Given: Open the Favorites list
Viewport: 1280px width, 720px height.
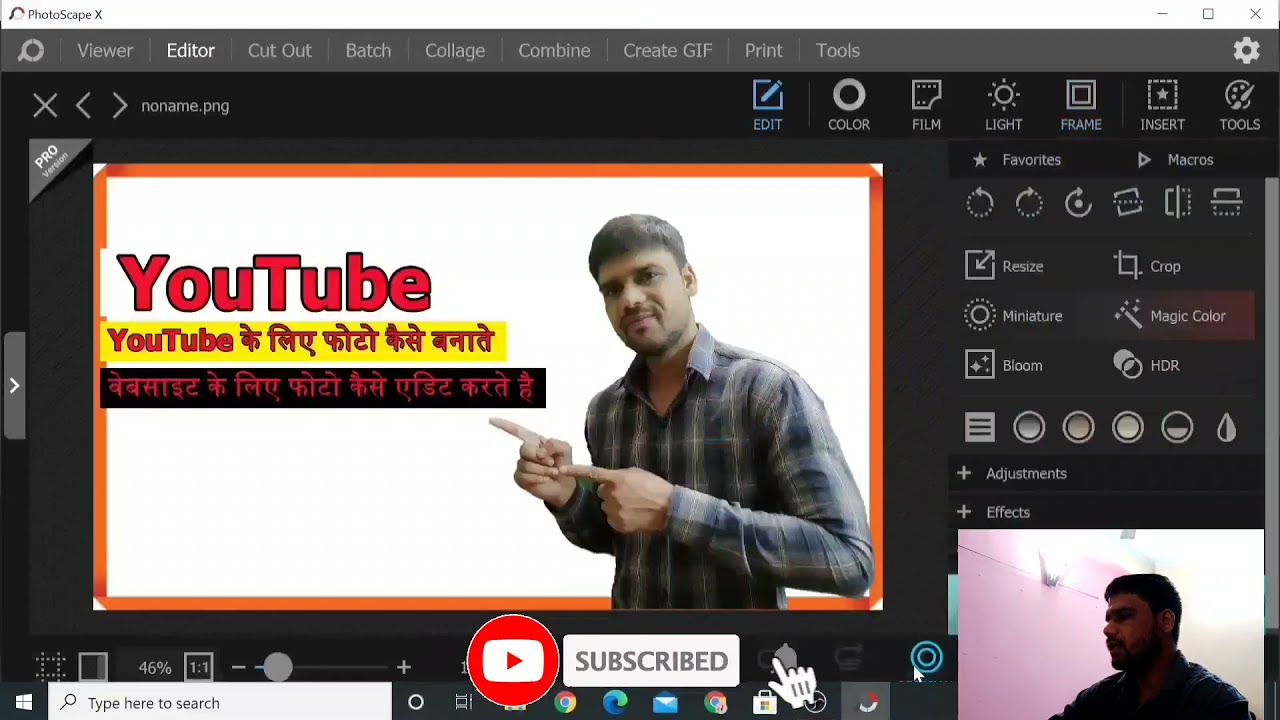Looking at the screenshot, I should point(1016,160).
